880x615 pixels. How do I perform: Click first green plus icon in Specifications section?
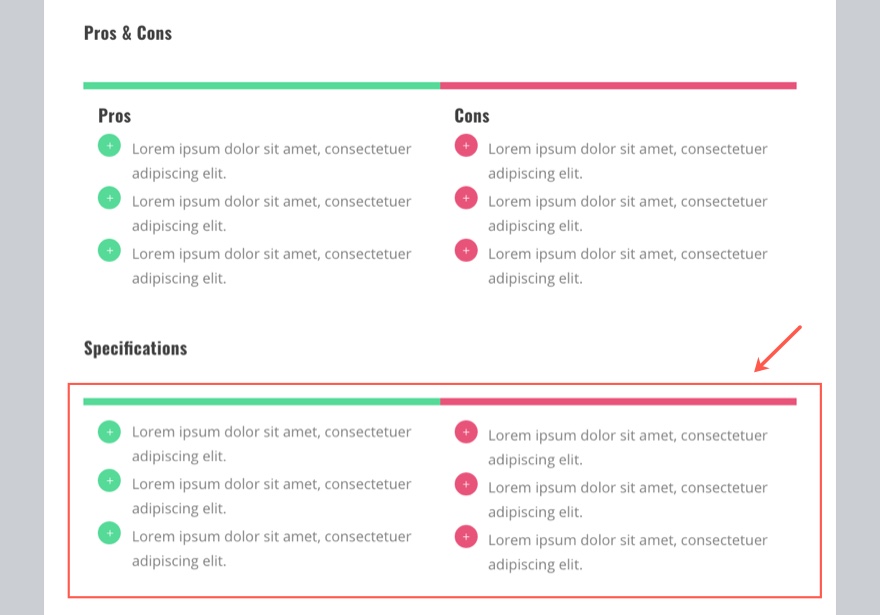109,432
